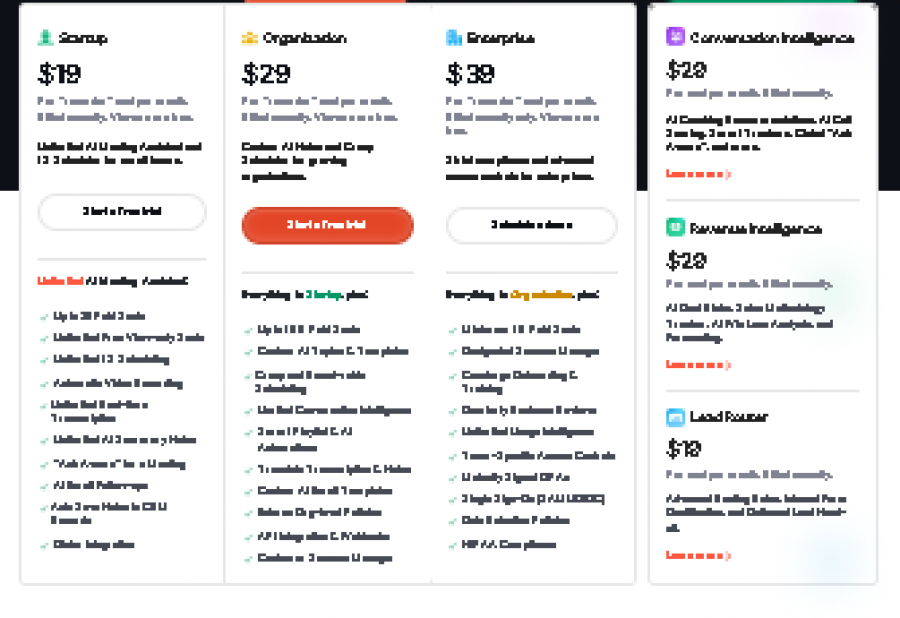Click the green Revenue Intelligence icon
This screenshot has width=900, height=618.
point(674,228)
